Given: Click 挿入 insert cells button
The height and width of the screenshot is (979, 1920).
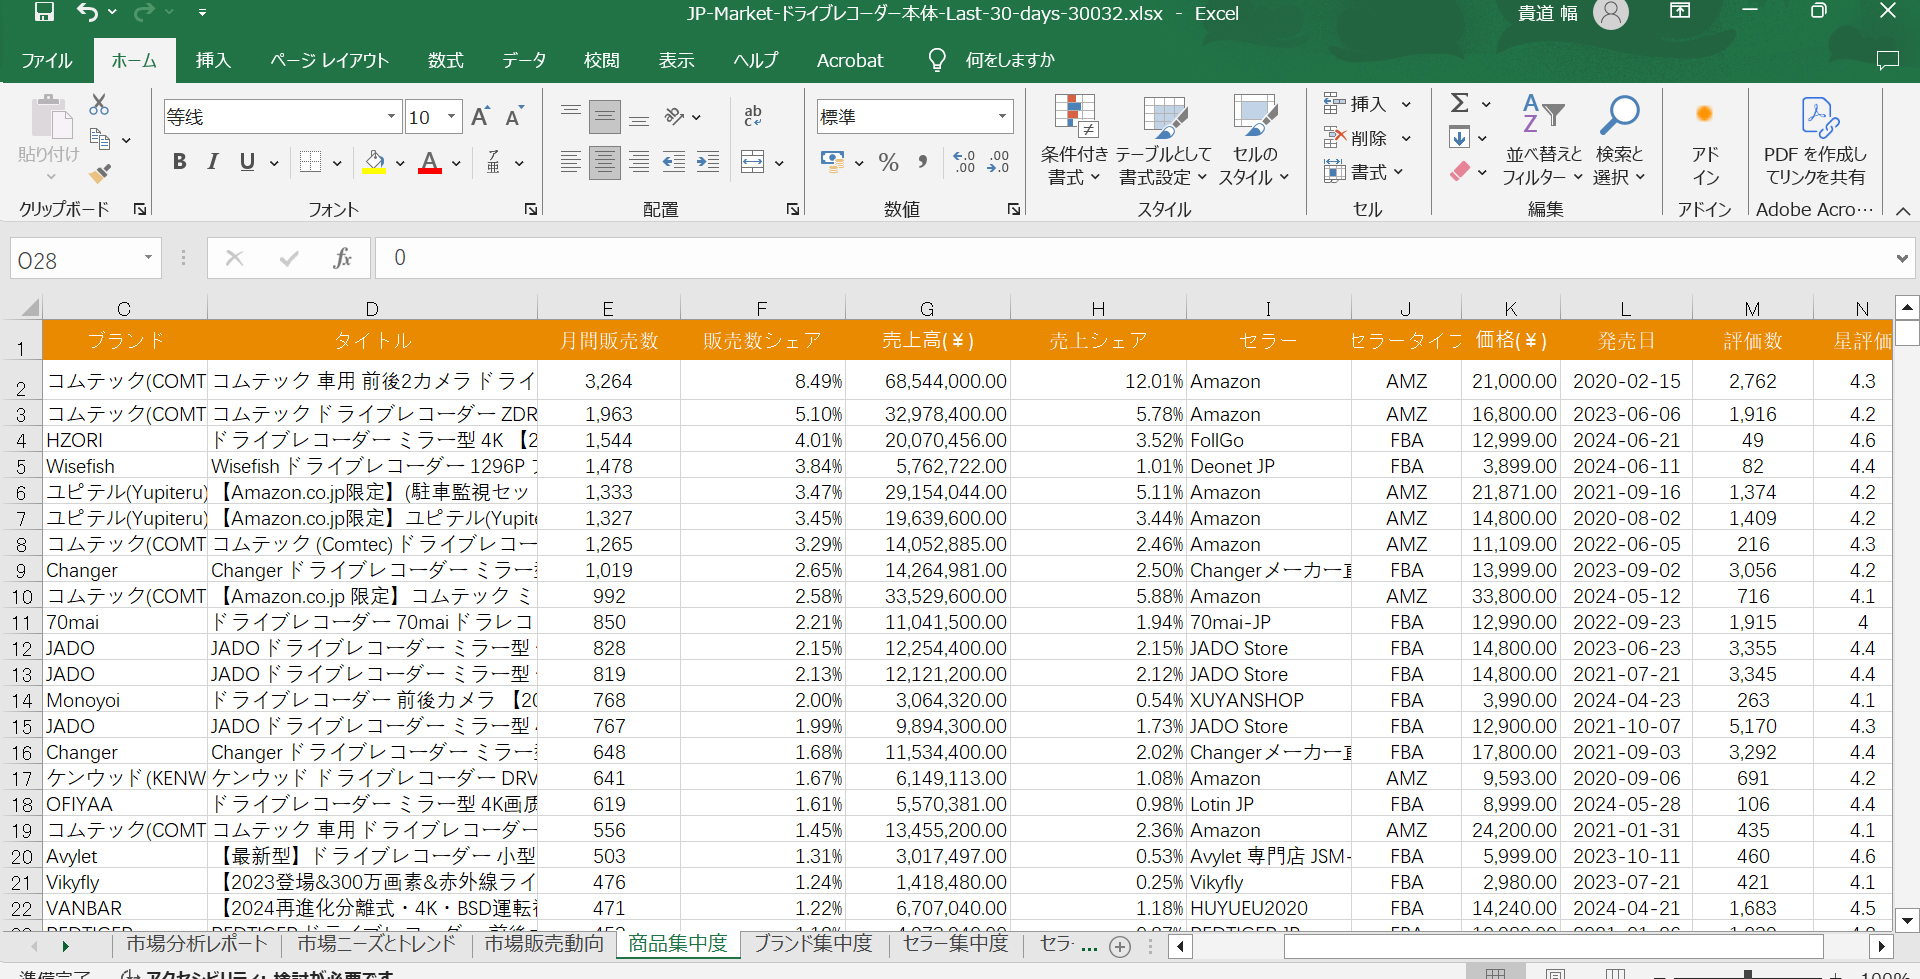Looking at the screenshot, I should point(1366,104).
